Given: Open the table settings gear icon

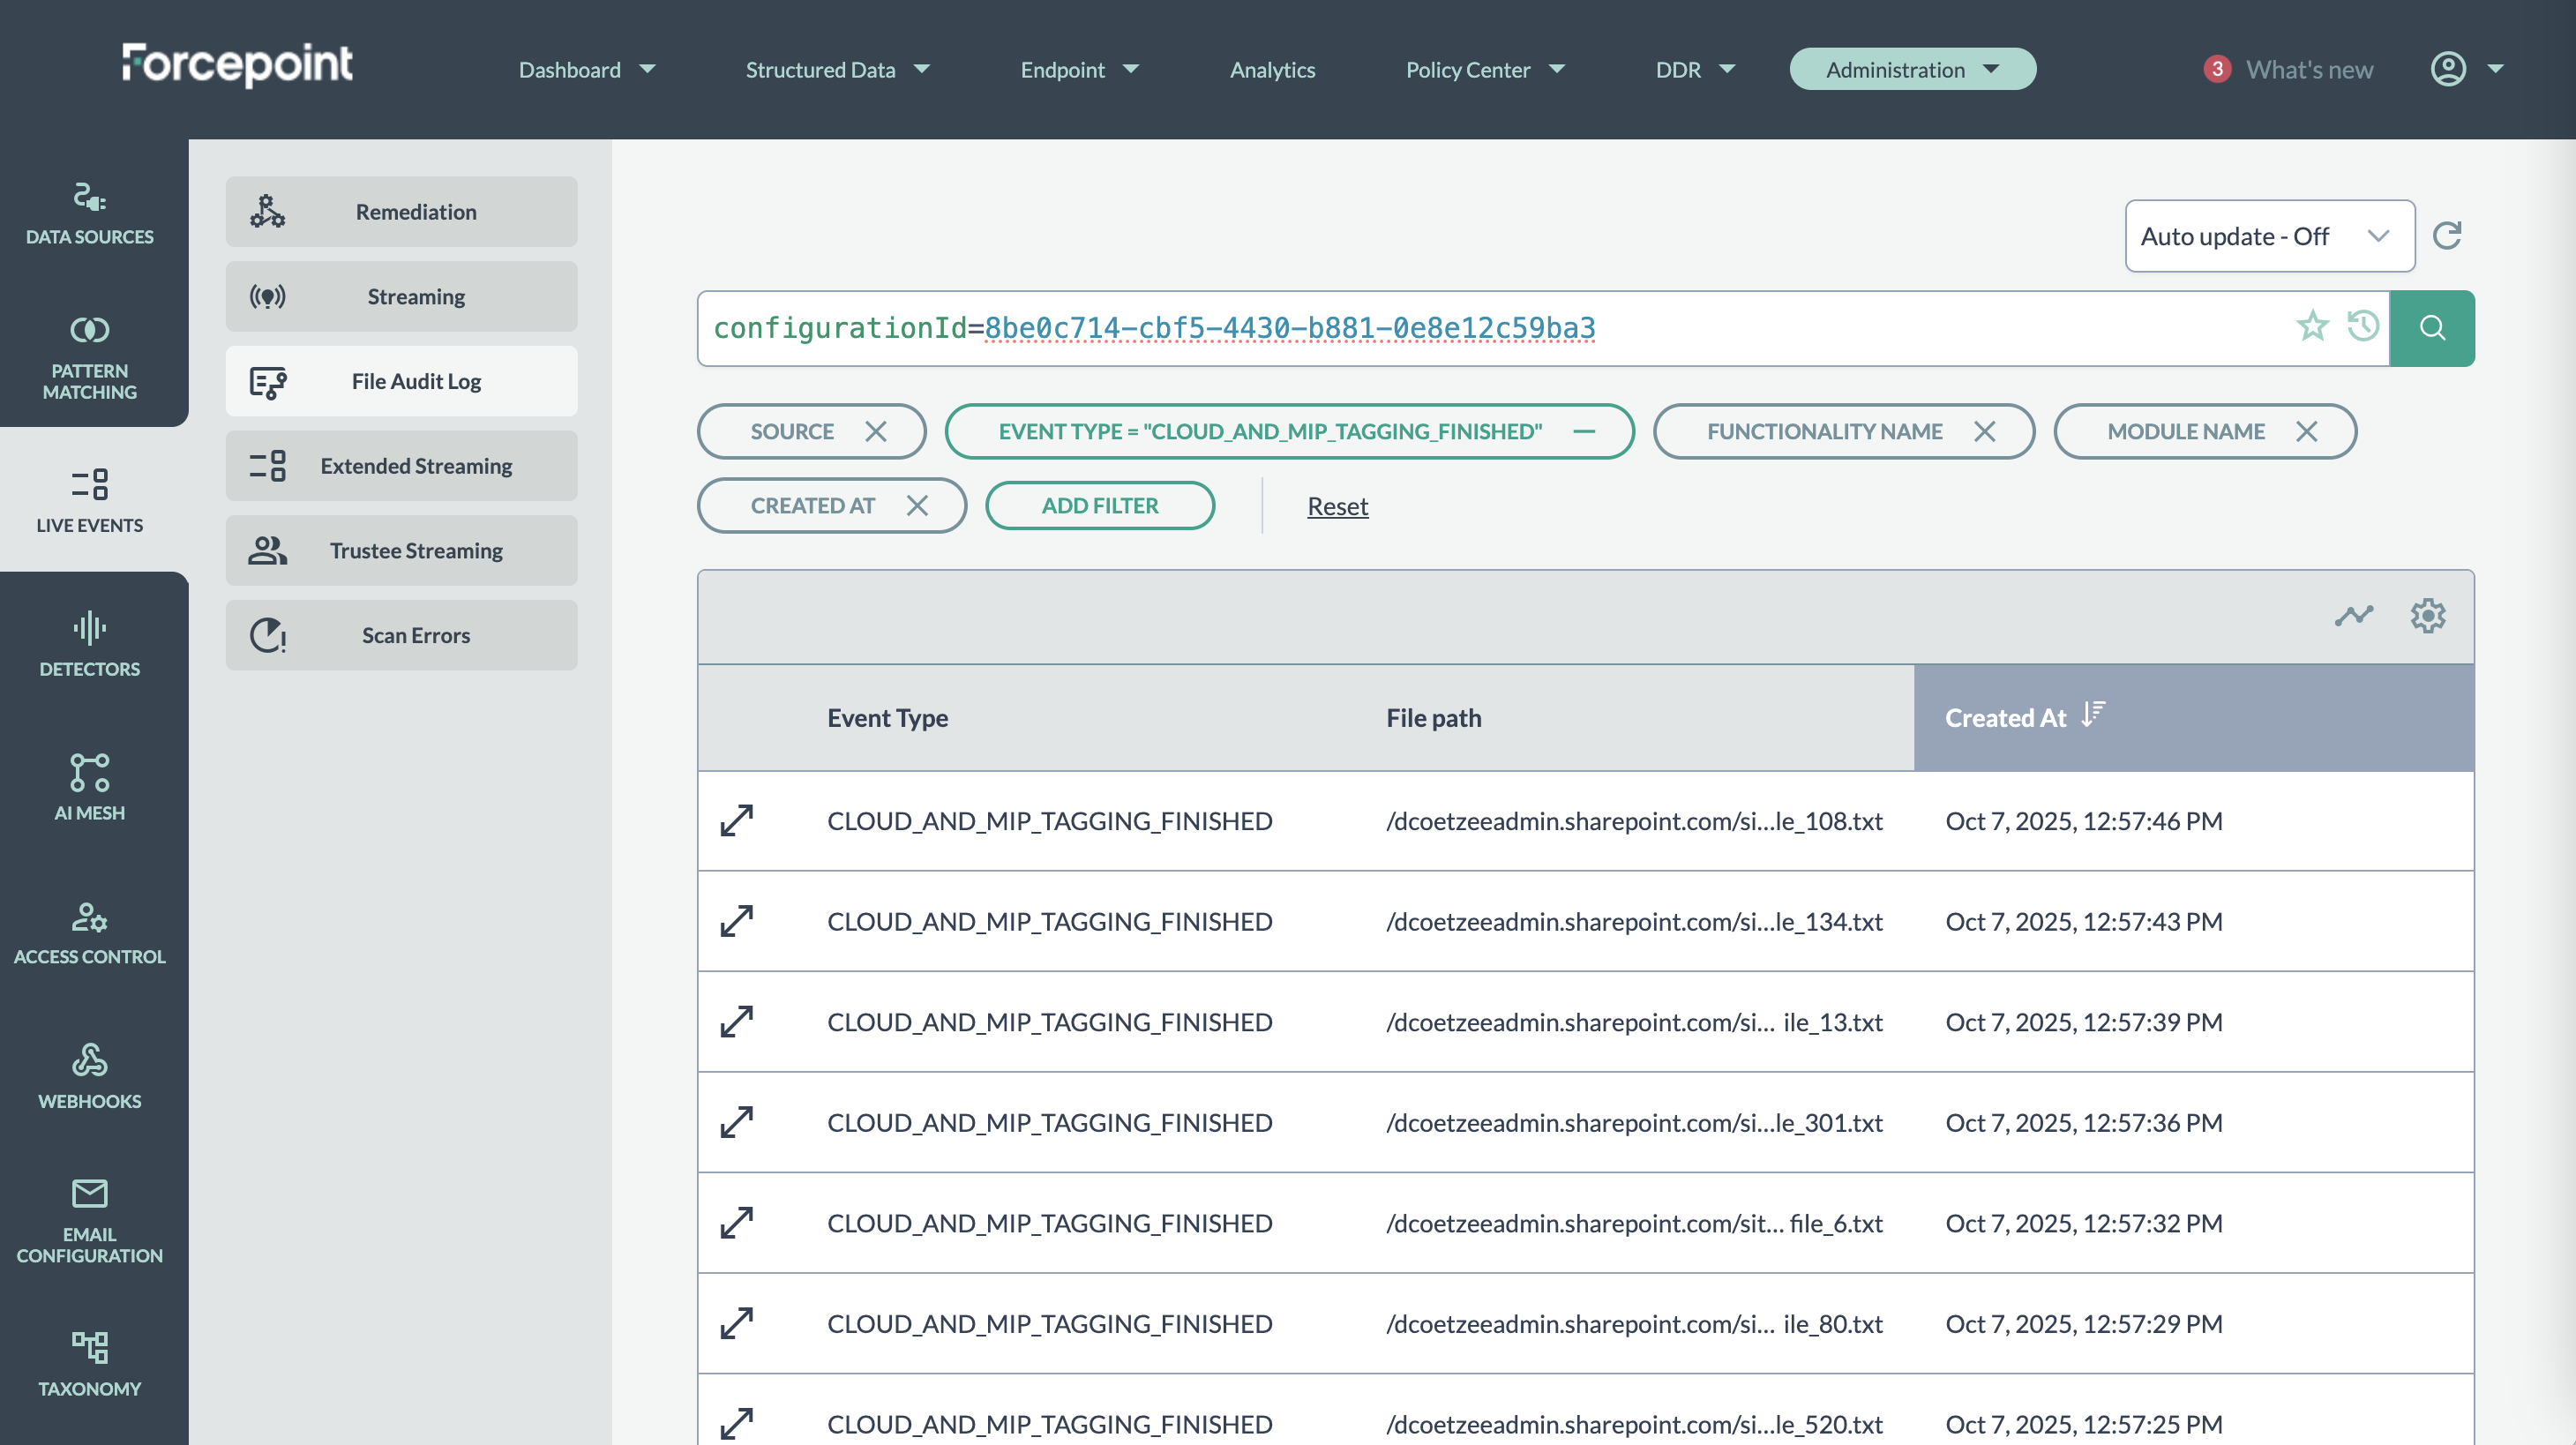Looking at the screenshot, I should click(2427, 615).
